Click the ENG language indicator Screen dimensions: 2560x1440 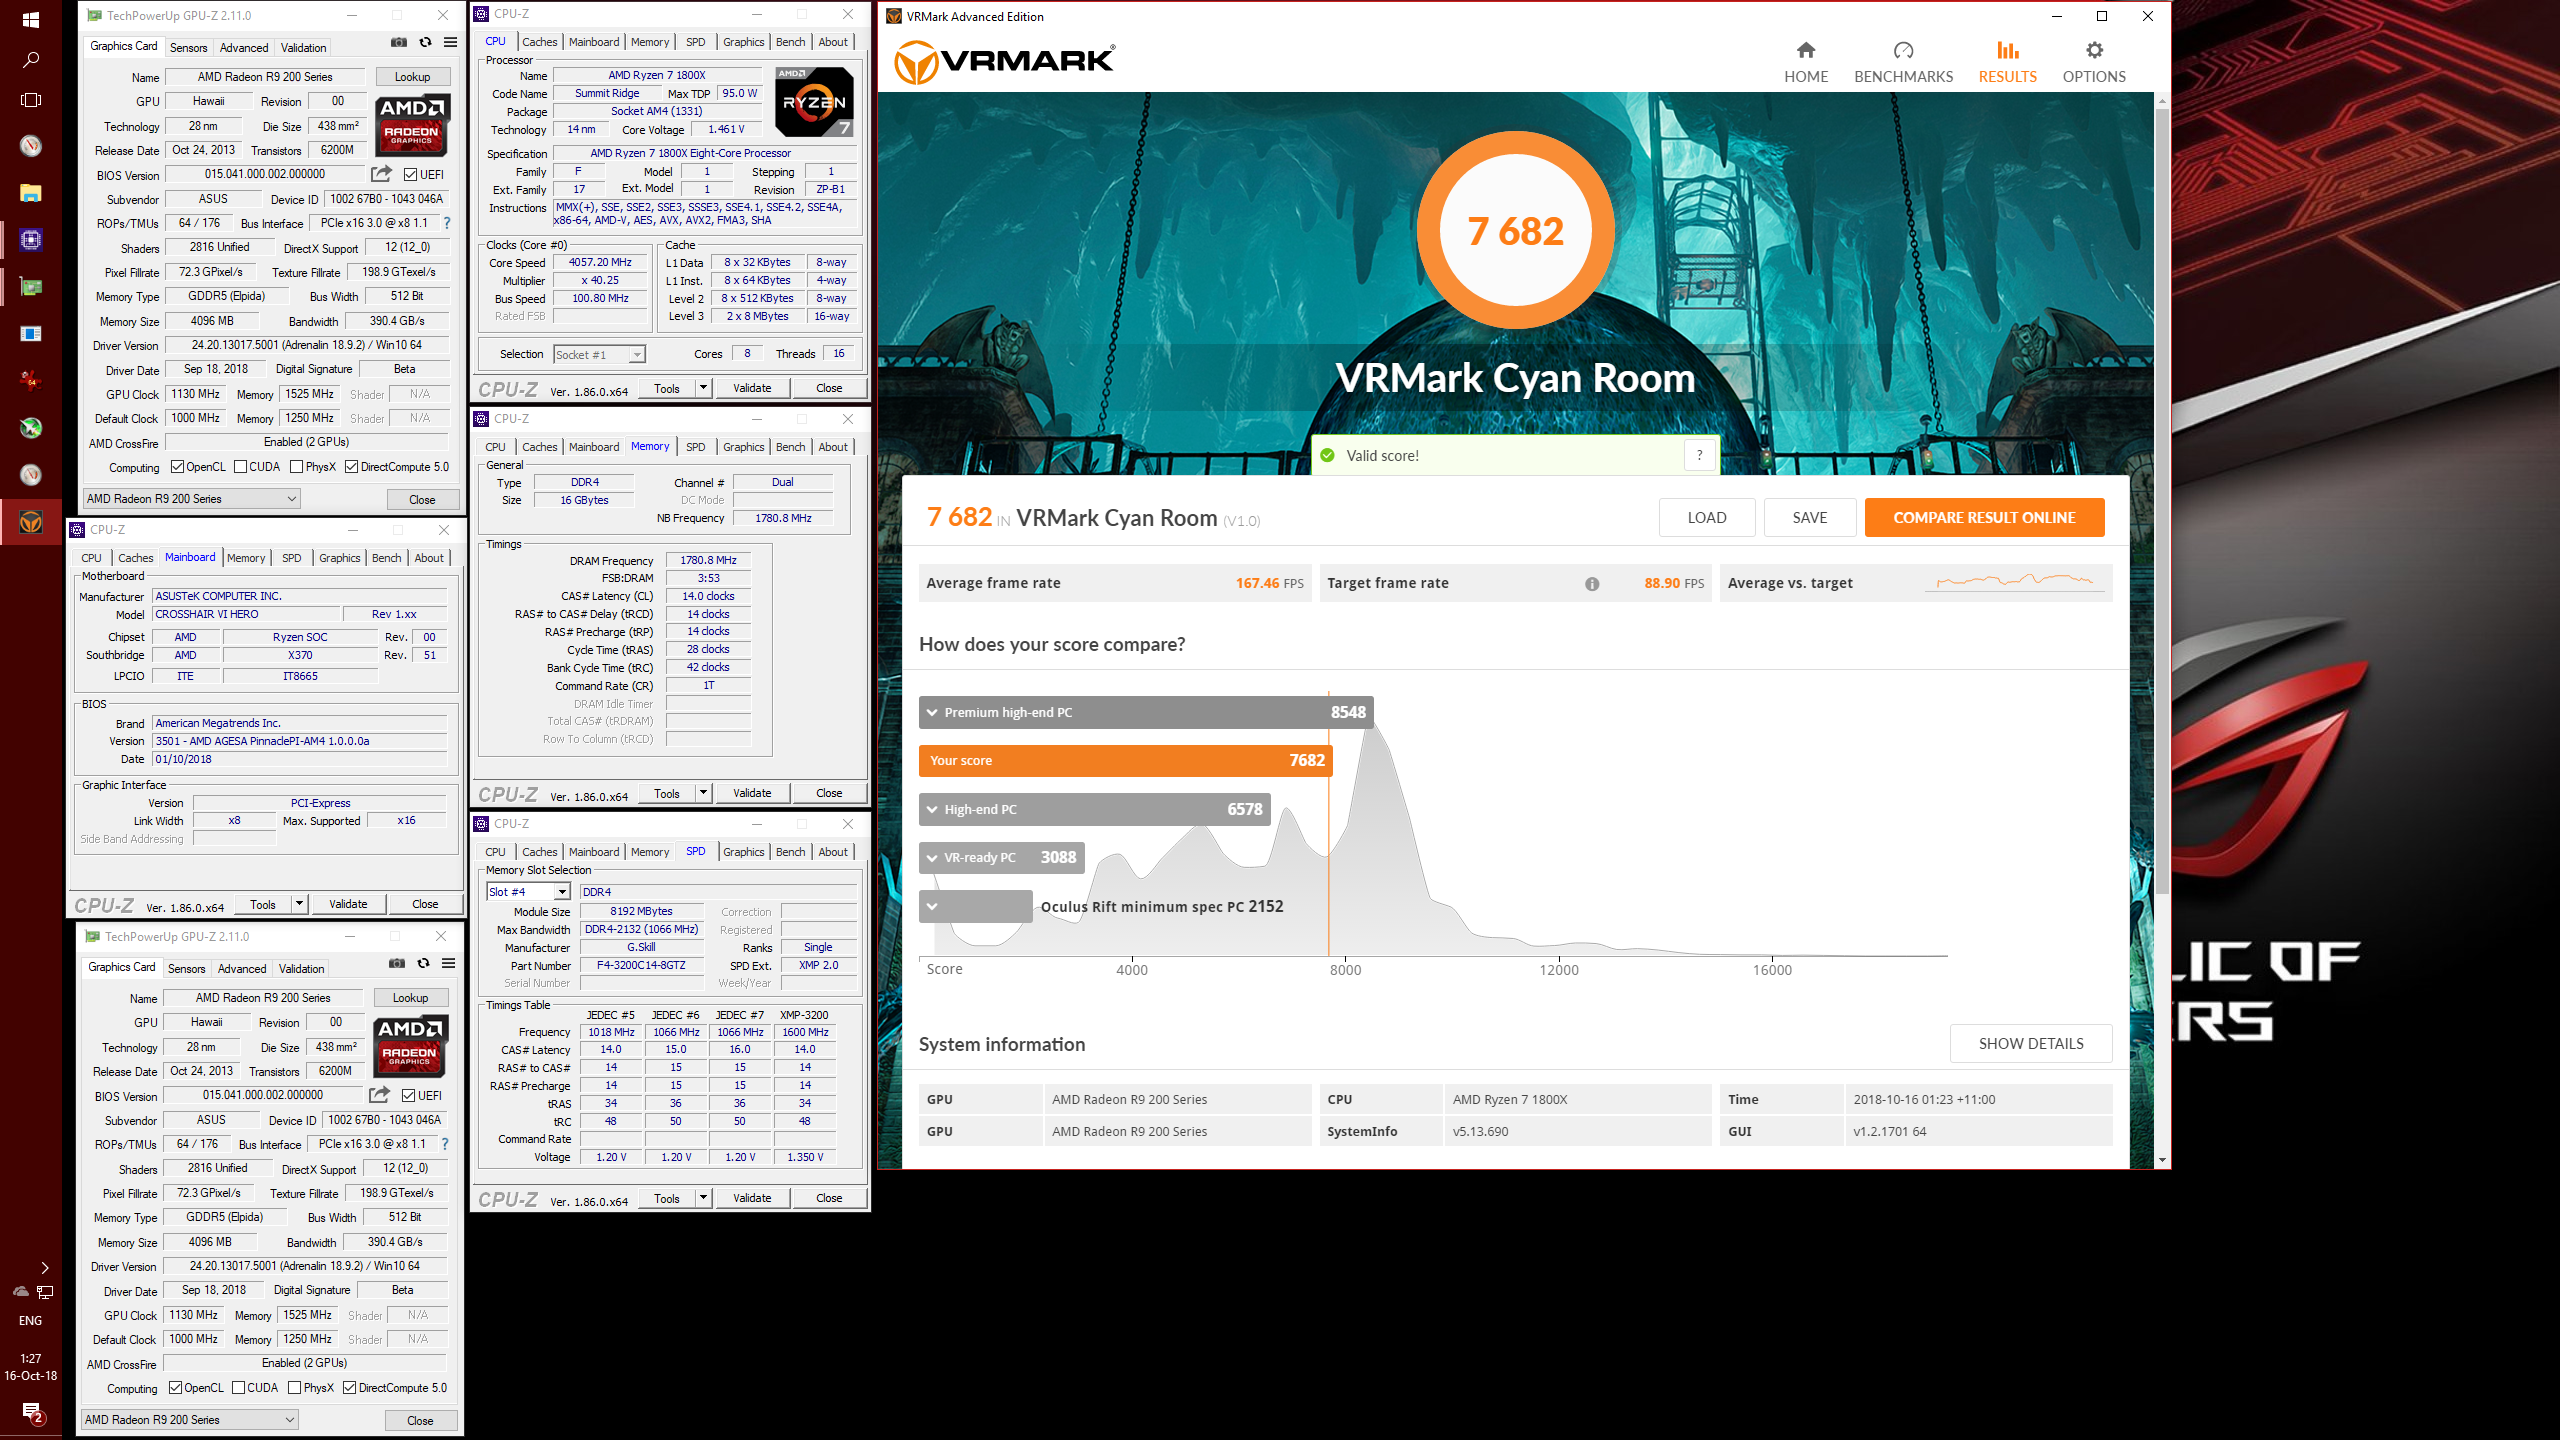pos(30,1321)
